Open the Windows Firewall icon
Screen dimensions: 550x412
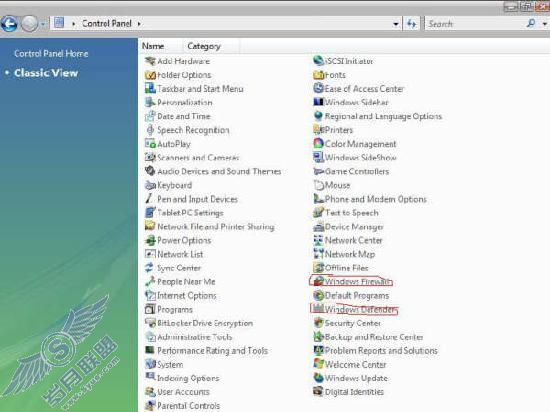[318, 282]
